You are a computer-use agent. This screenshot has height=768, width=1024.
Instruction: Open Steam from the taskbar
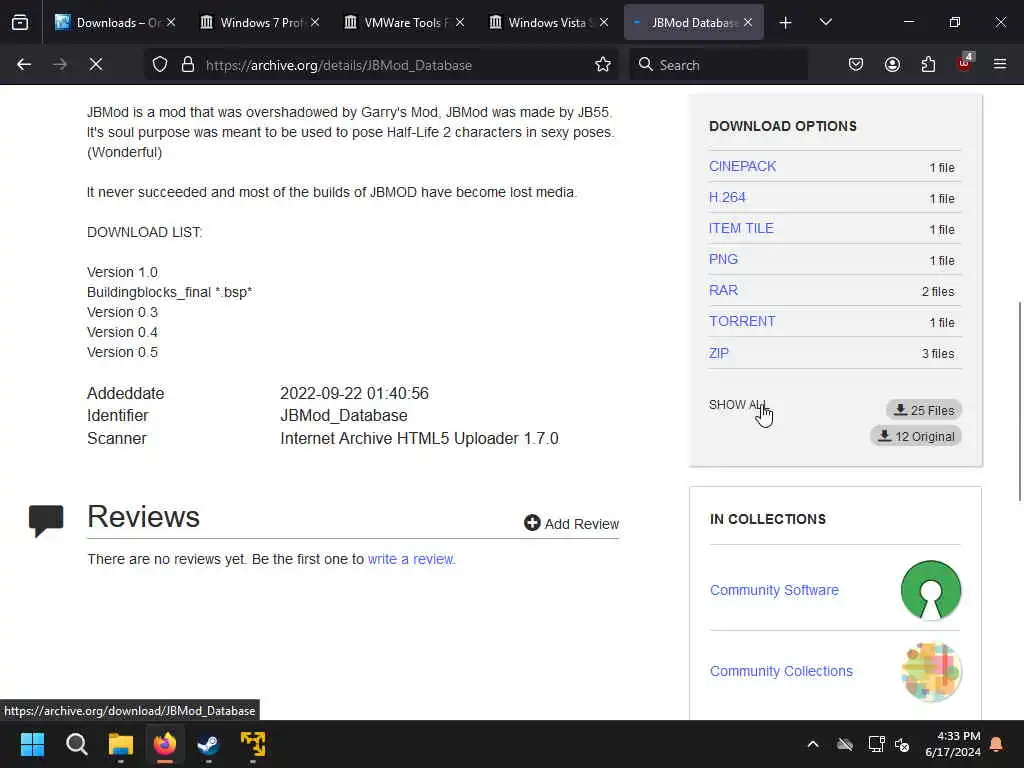tap(208, 744)
